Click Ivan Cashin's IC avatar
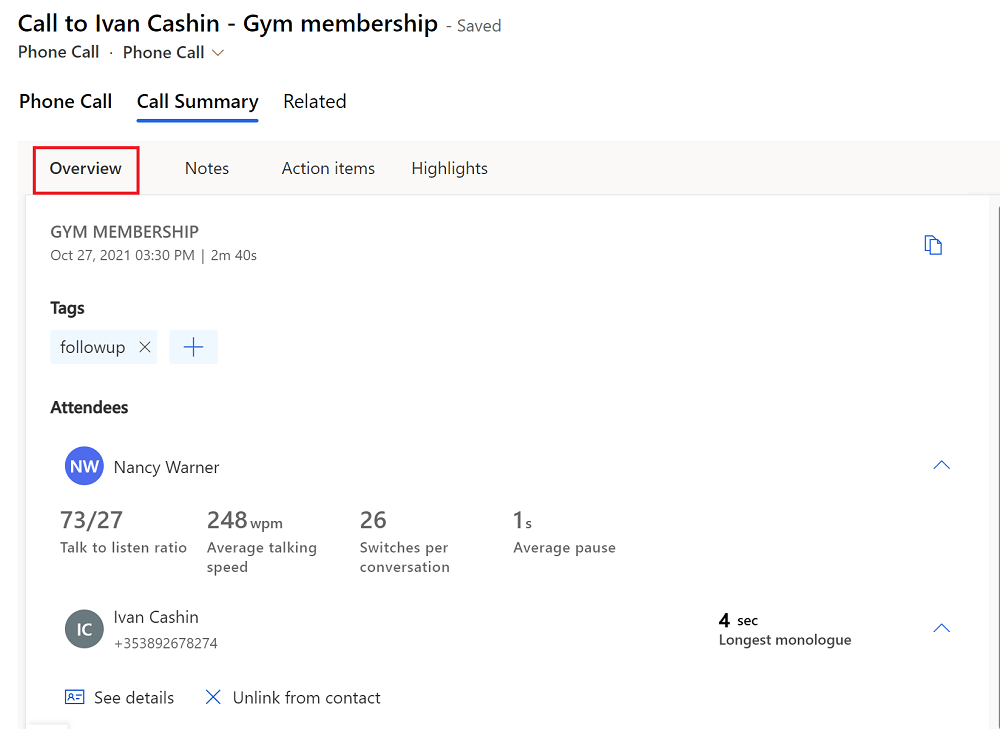This screenshot has height=729, width=1000. click(84, 629)
